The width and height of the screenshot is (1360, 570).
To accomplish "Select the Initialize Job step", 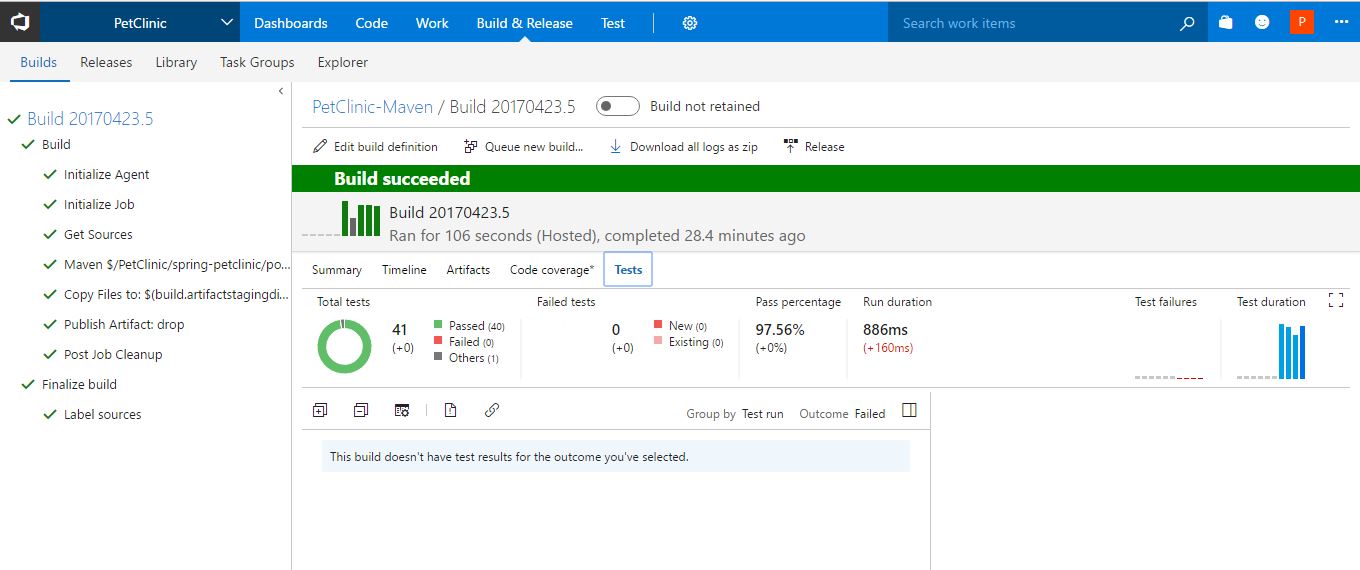I will 99,204.
